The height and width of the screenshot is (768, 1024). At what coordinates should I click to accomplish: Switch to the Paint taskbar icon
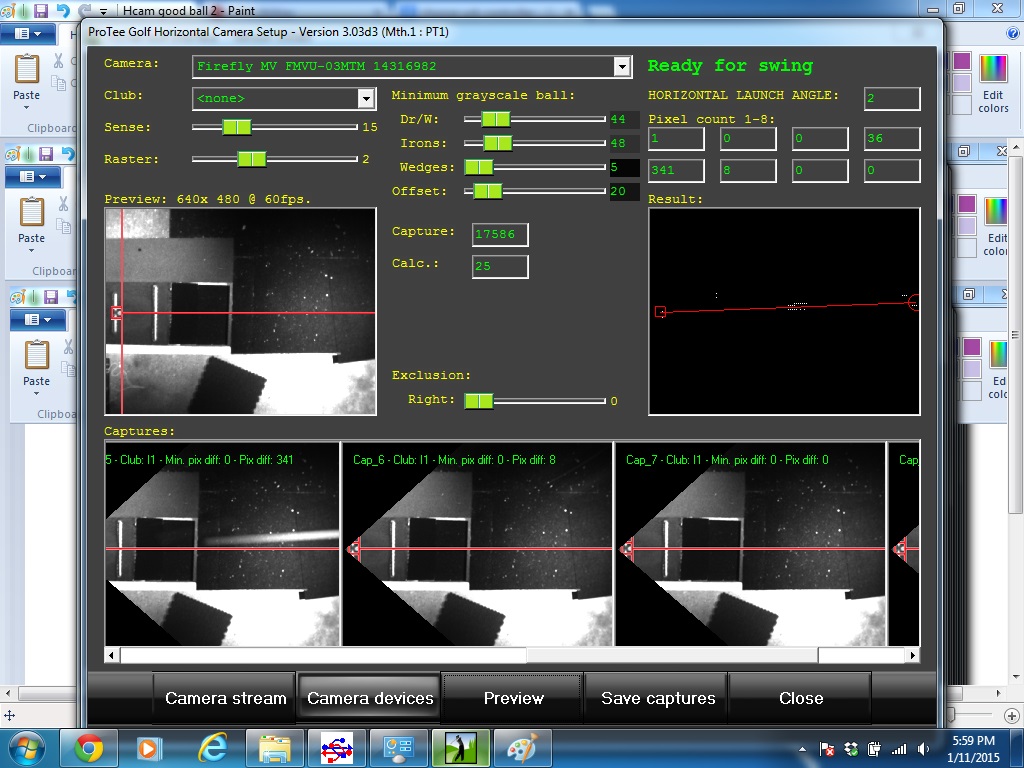522,748
